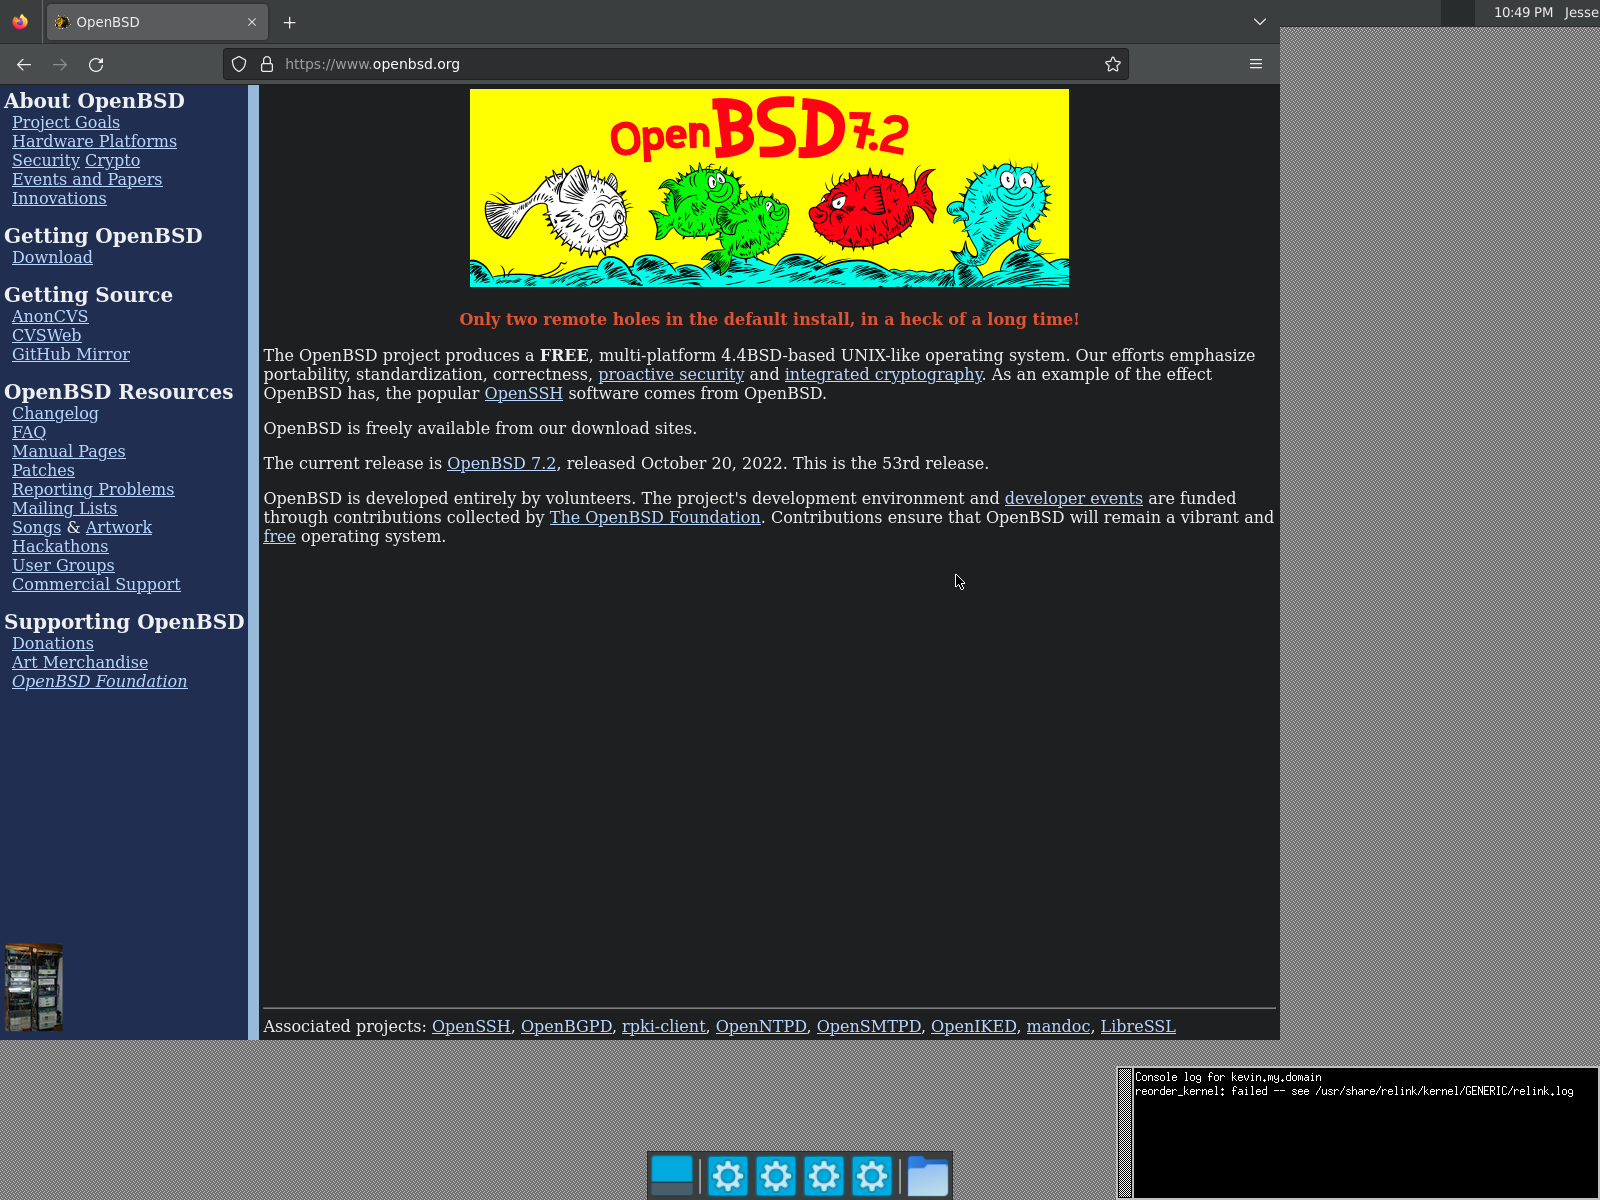Click the Artwork link
The width and height of the screenshot is (1600, 1200).
pyautogui.click(x=119, y=527)
